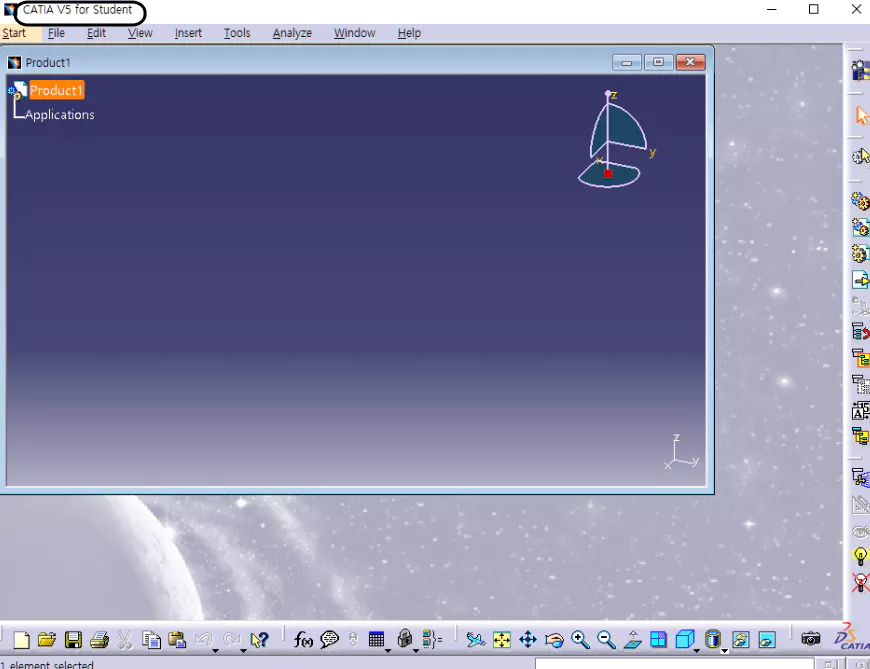This screenshot has width=870, height=669.
Task: Close the Product1 document window
Action: coord(690,62)
